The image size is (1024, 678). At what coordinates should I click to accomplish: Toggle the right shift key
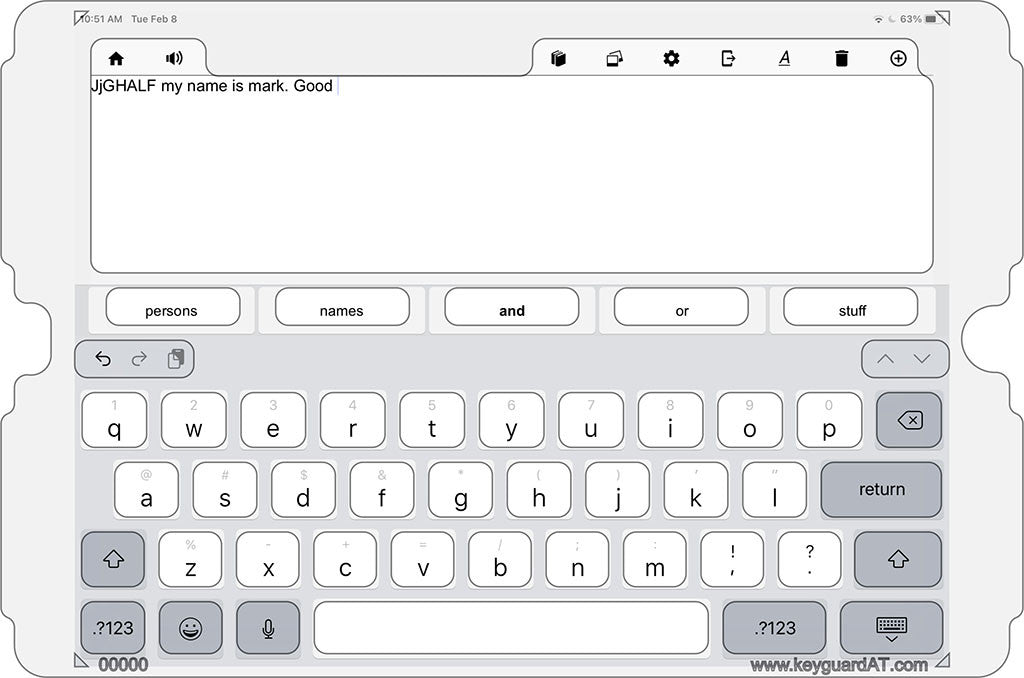pos(897,559)
